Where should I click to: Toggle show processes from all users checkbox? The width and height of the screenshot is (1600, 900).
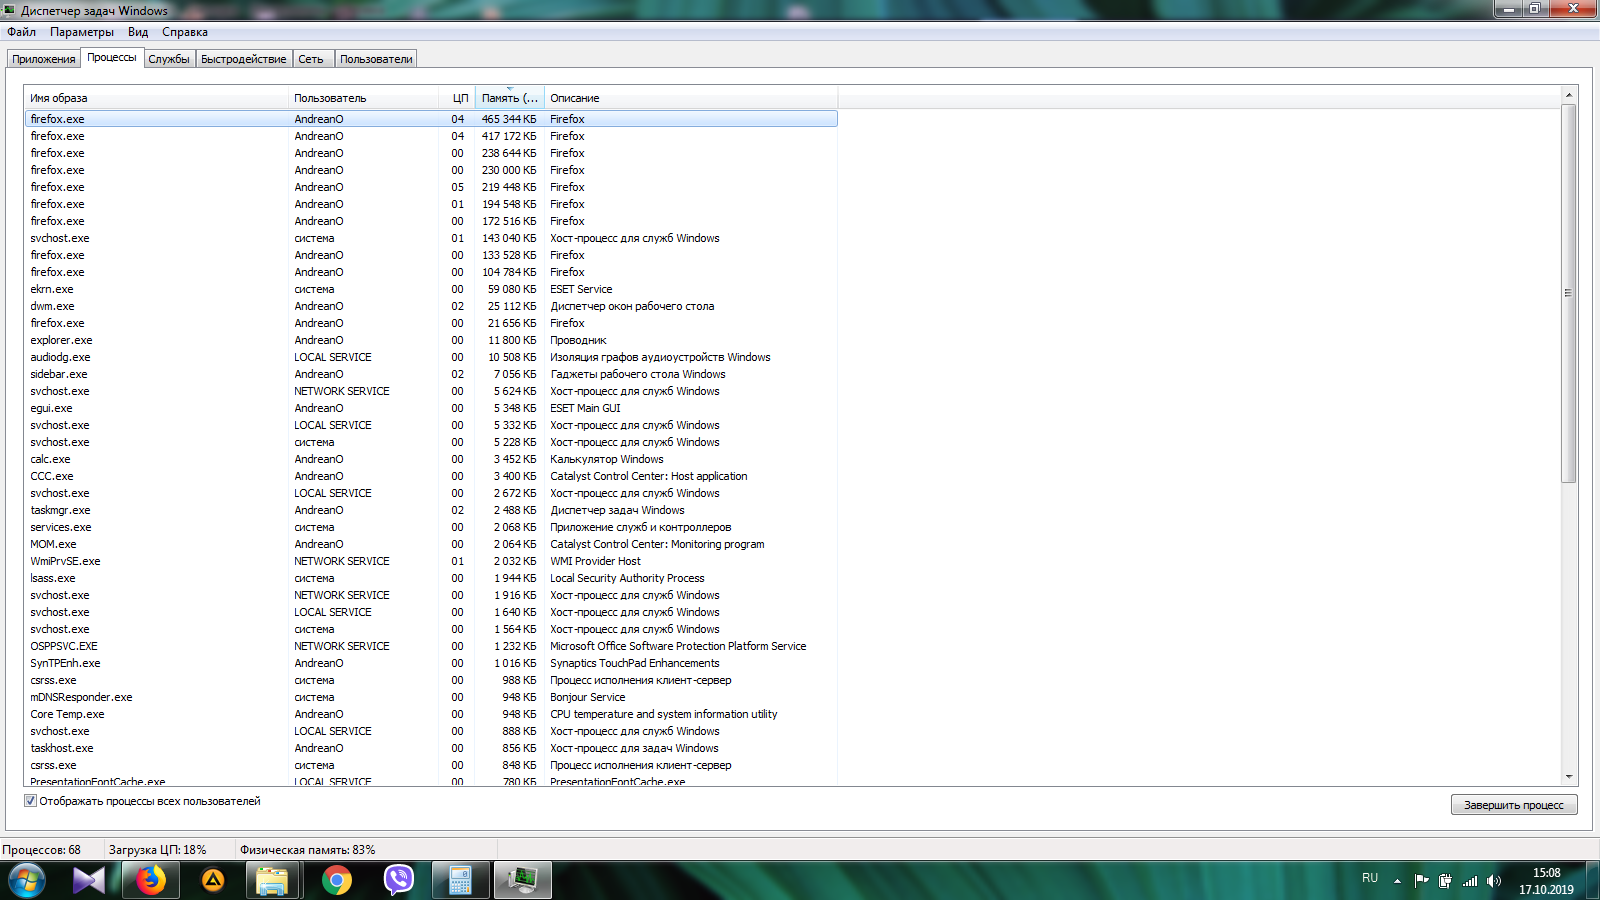coord(30,801)
